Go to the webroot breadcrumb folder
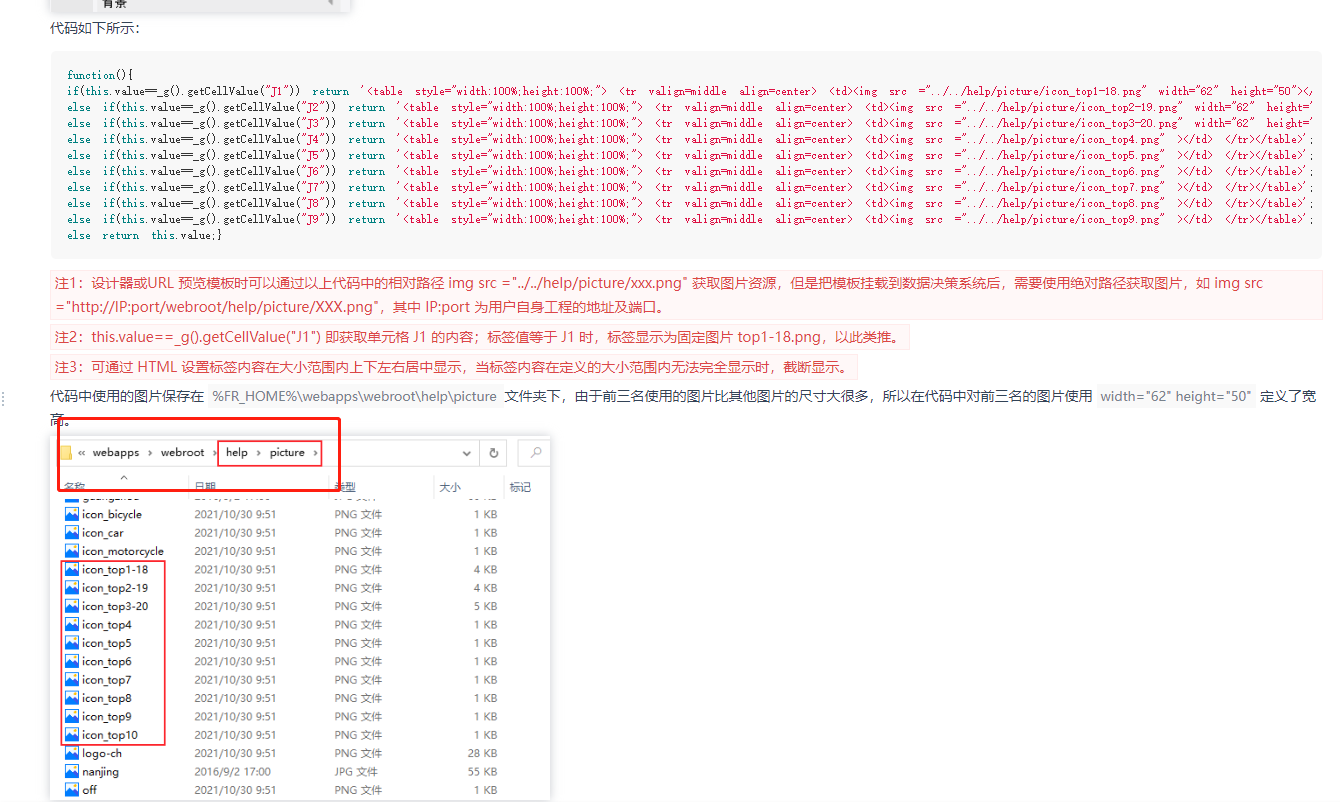Screen dimensions: 1340x802 (x=183, y=453)
